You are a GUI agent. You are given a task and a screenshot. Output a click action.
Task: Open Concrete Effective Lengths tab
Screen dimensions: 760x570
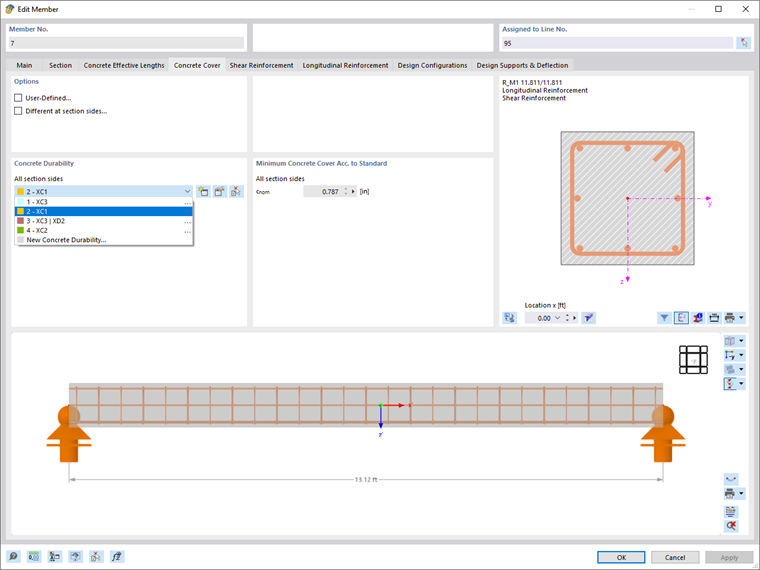(124, 65)
